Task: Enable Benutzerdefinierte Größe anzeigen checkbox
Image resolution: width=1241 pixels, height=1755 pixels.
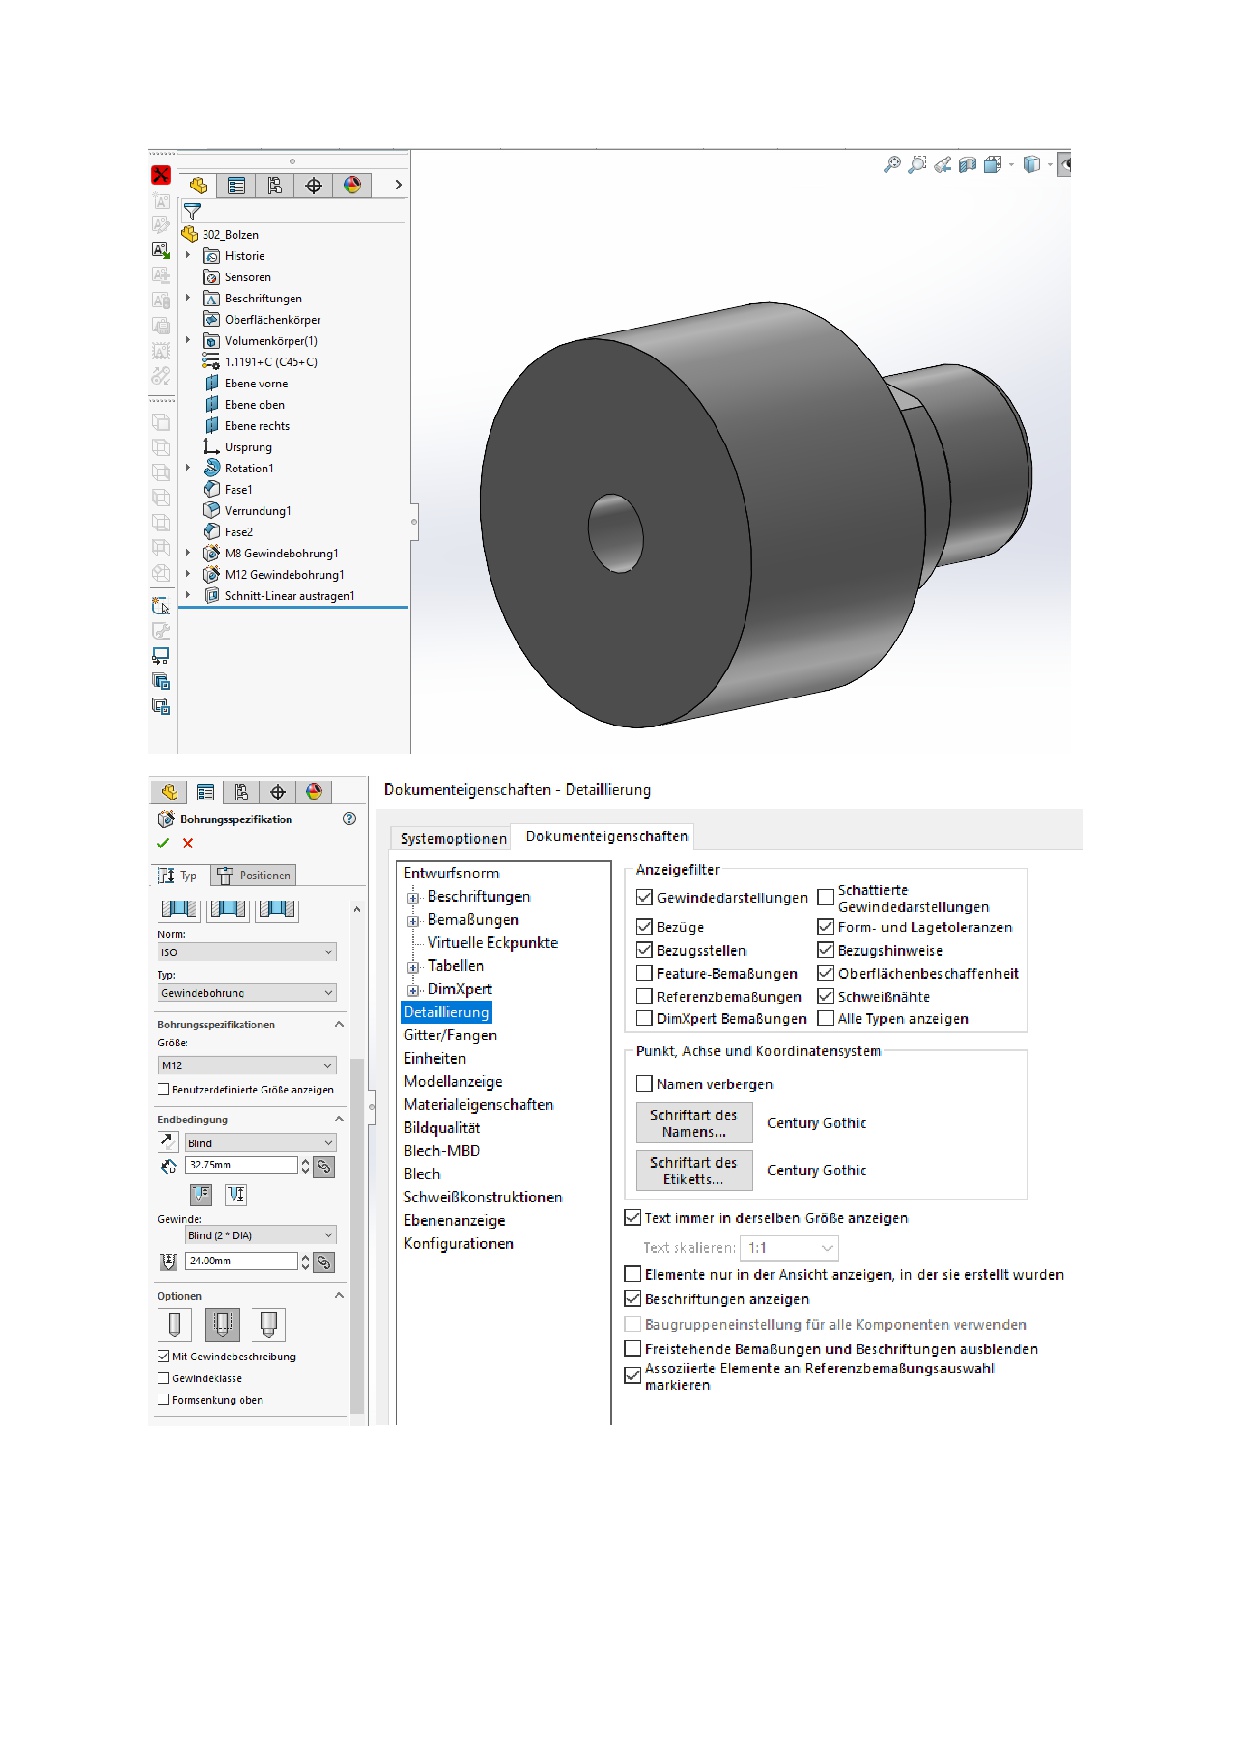Action: [164, 1089]
